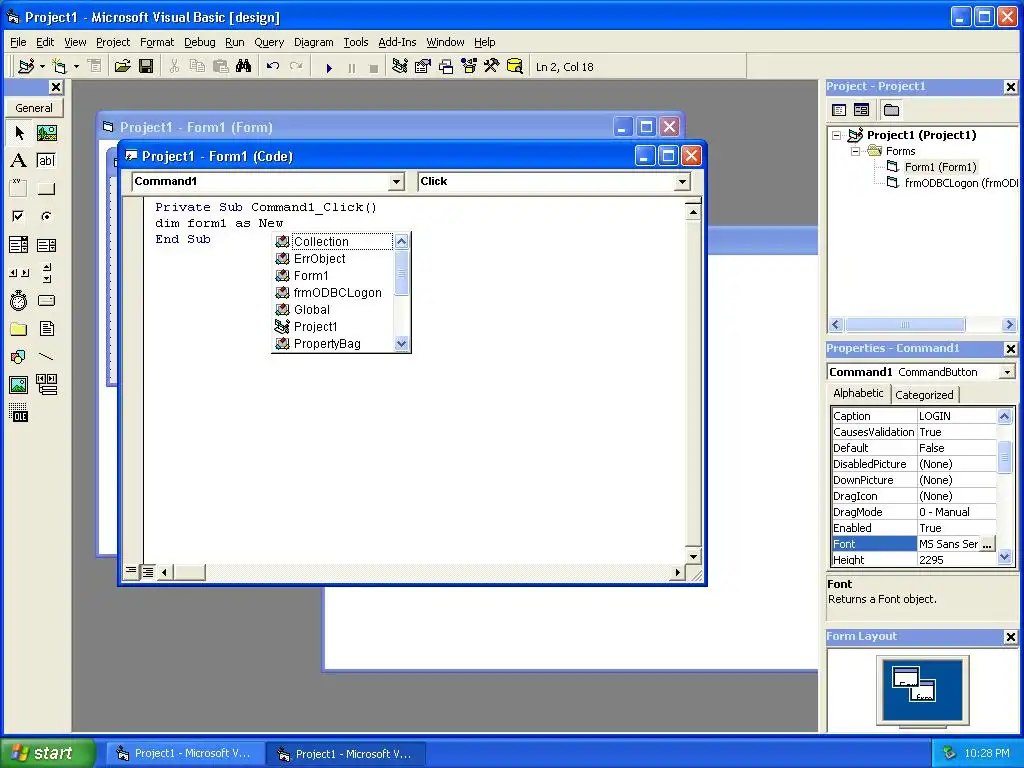Switch to Alphabetic properties tab
Viewport: 1024px width, 768px height.
tap(858, 393)
